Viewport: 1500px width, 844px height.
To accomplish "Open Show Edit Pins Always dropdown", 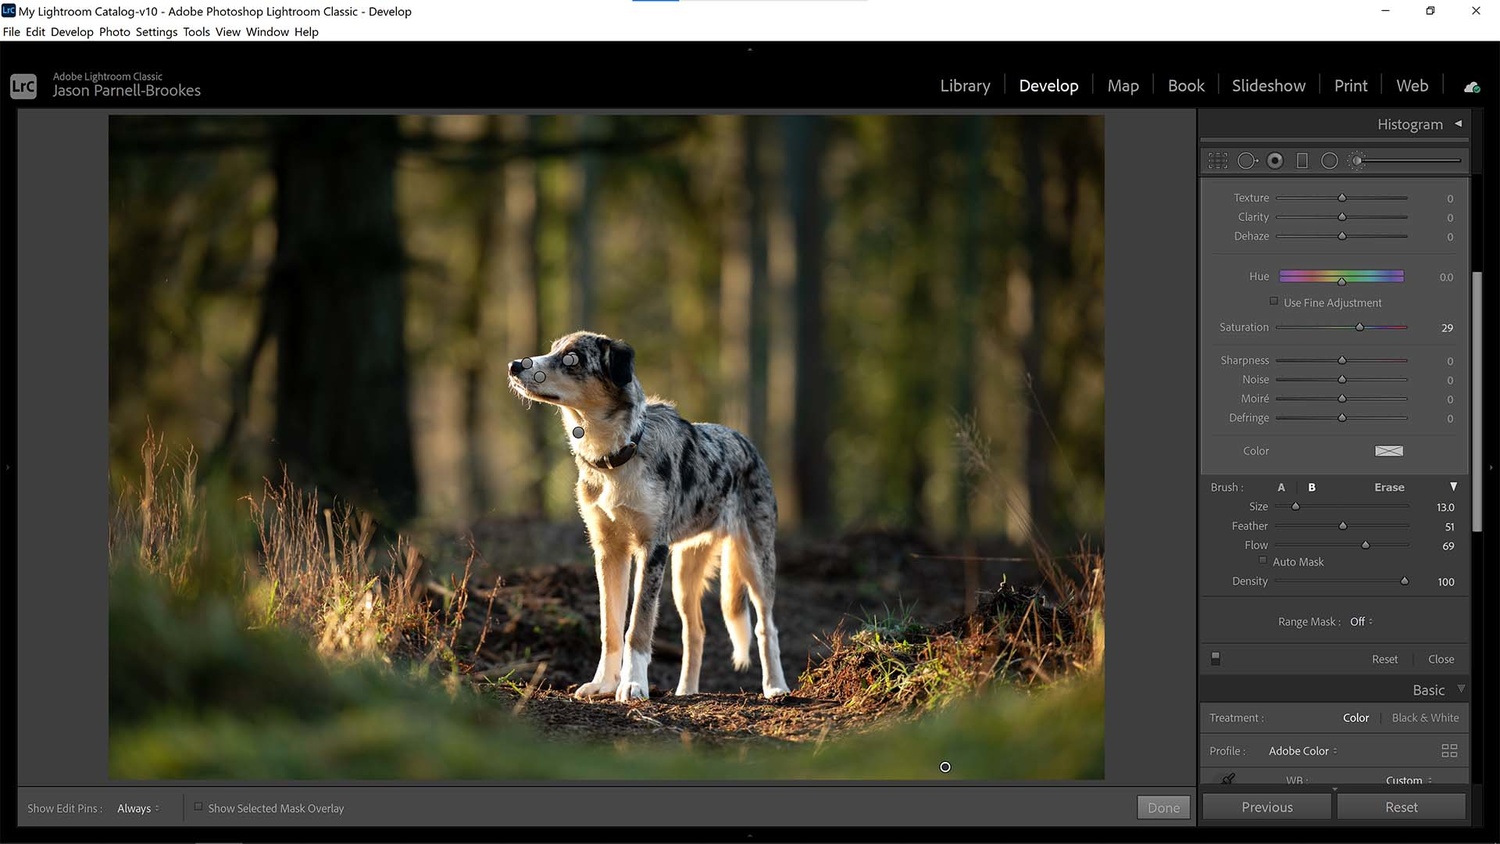I will click(138, 808).
